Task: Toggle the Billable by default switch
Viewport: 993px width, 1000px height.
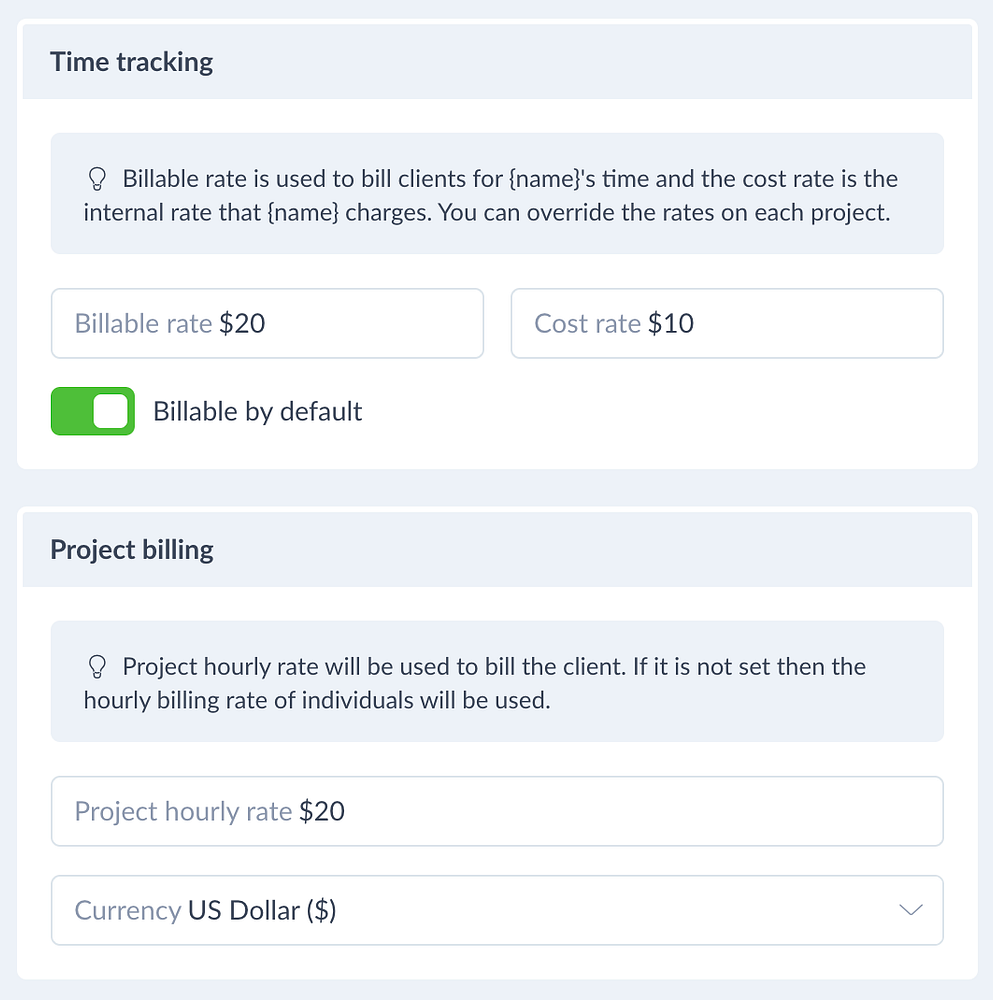Action: 93,412
